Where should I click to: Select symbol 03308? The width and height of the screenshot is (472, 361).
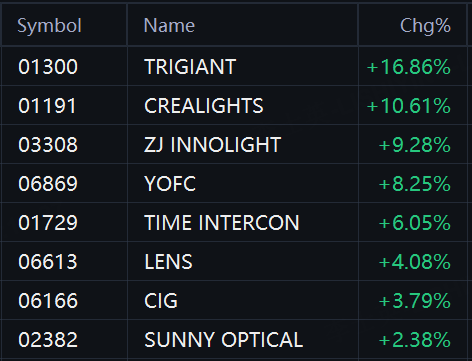tap(48, 145)
